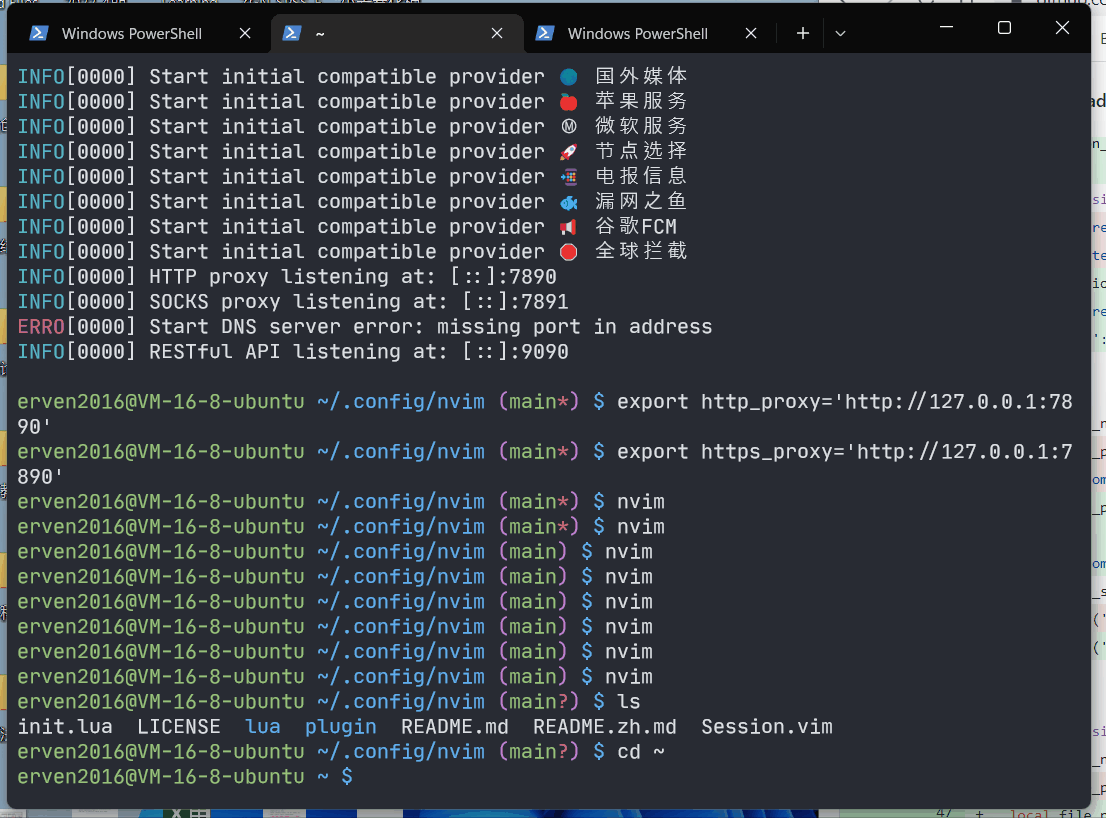Click the red circle icon beside 全球拦截

pyautogui.click(x=568, y=250)
